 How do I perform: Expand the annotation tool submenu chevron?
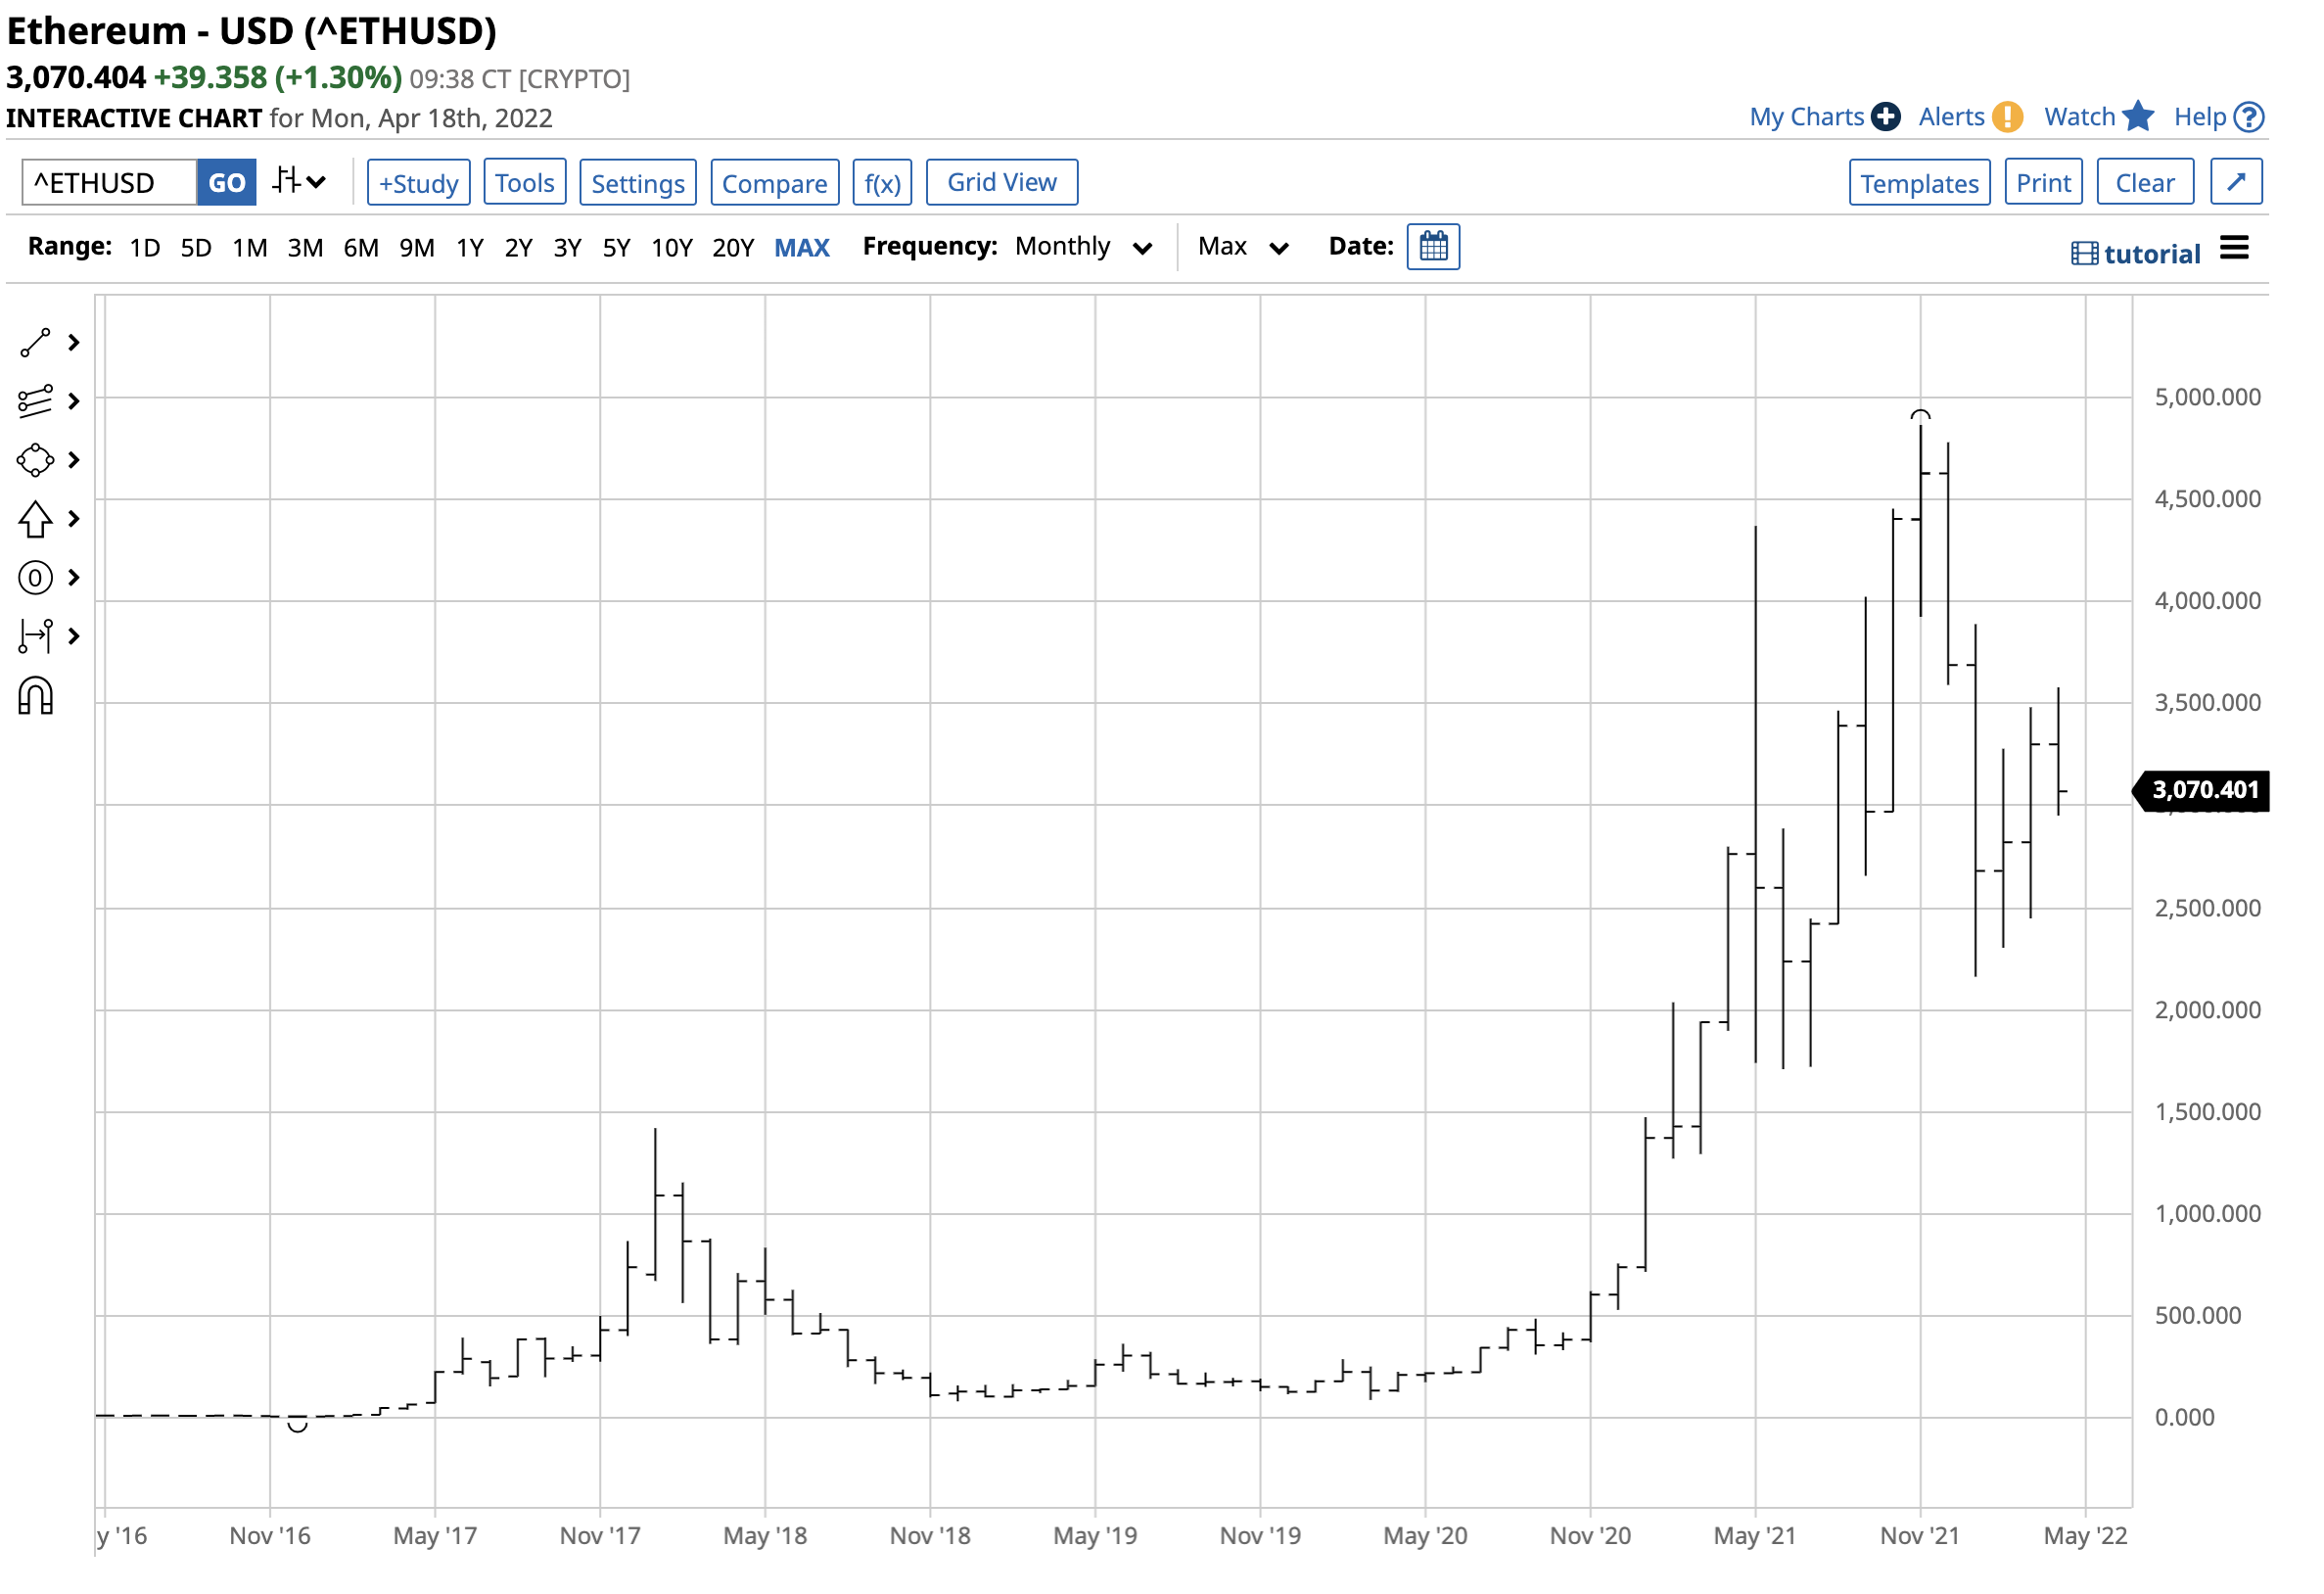pos(73,578)
